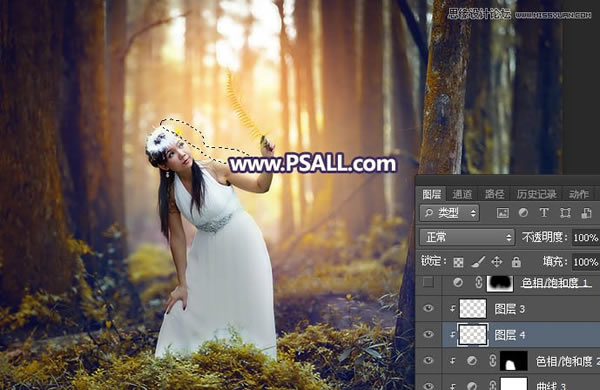The image size is (600, 390).
Task: Hide 曲线 3 layer eye icon
Action: pos(428,386)
